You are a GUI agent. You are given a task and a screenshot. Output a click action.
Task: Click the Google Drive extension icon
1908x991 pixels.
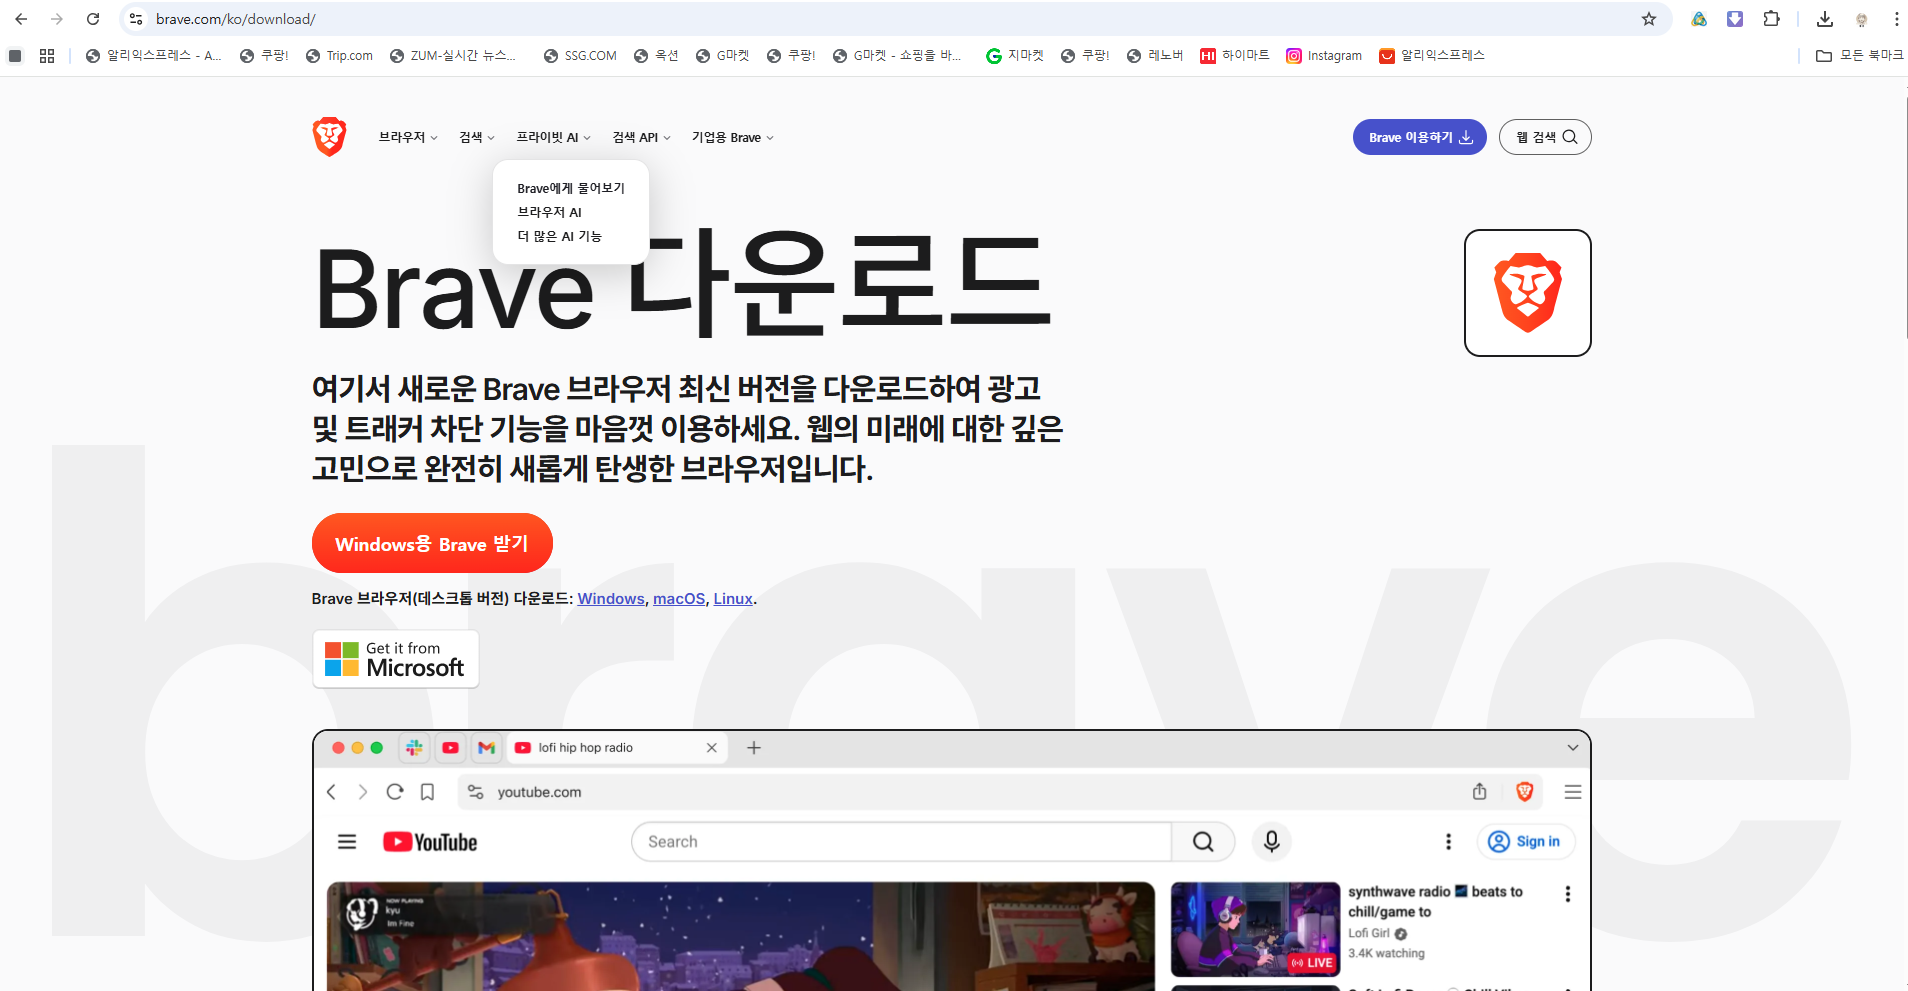1699,19
